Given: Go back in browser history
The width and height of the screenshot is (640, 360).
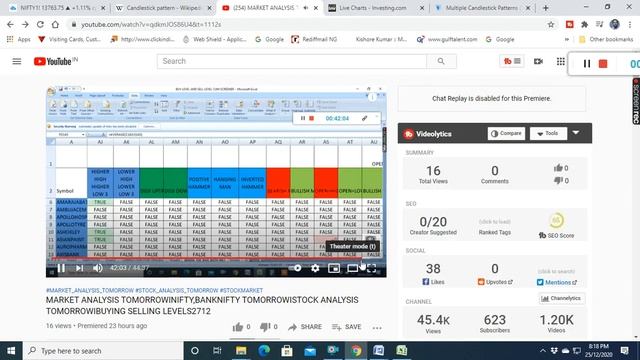Looking at the screenshot, I should (x=10, y=24).
